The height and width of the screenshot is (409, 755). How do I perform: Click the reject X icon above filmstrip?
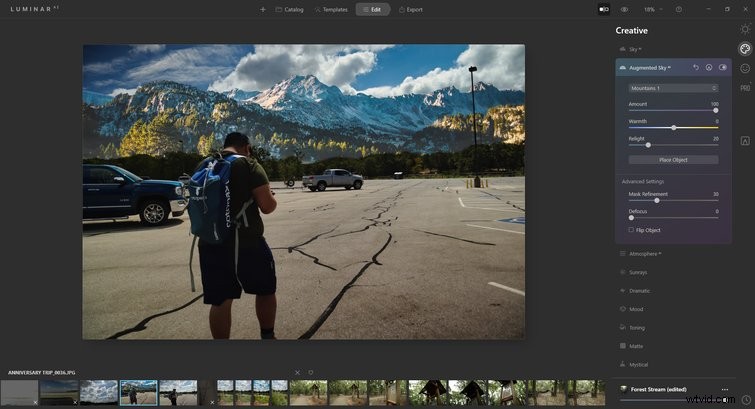(297, 373)
